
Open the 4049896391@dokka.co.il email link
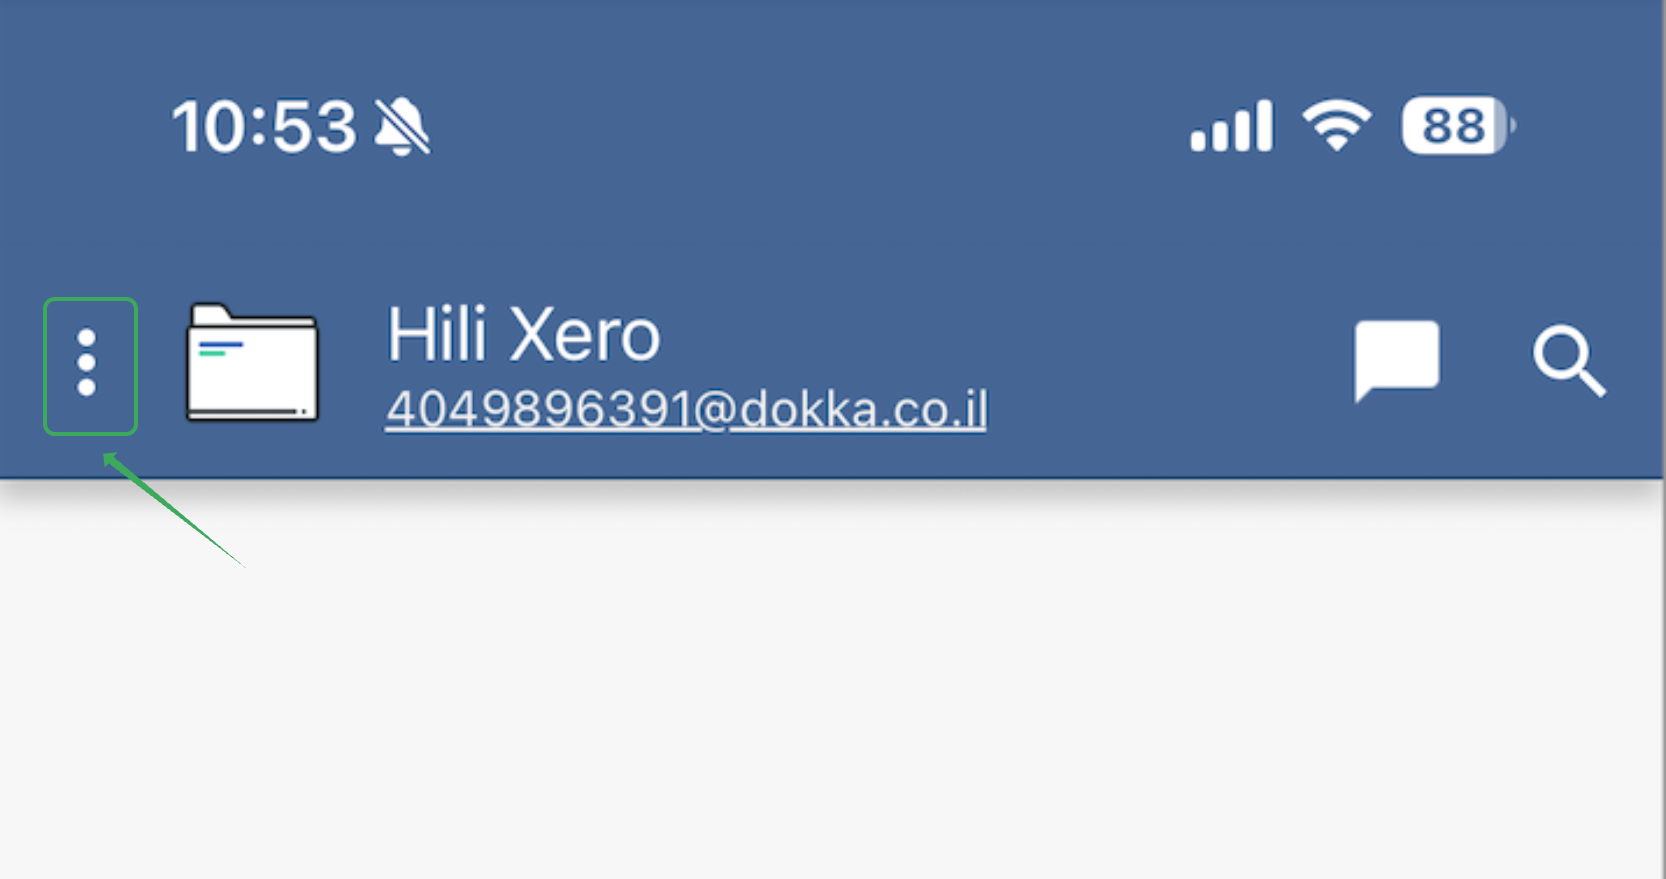pos(687,409)
